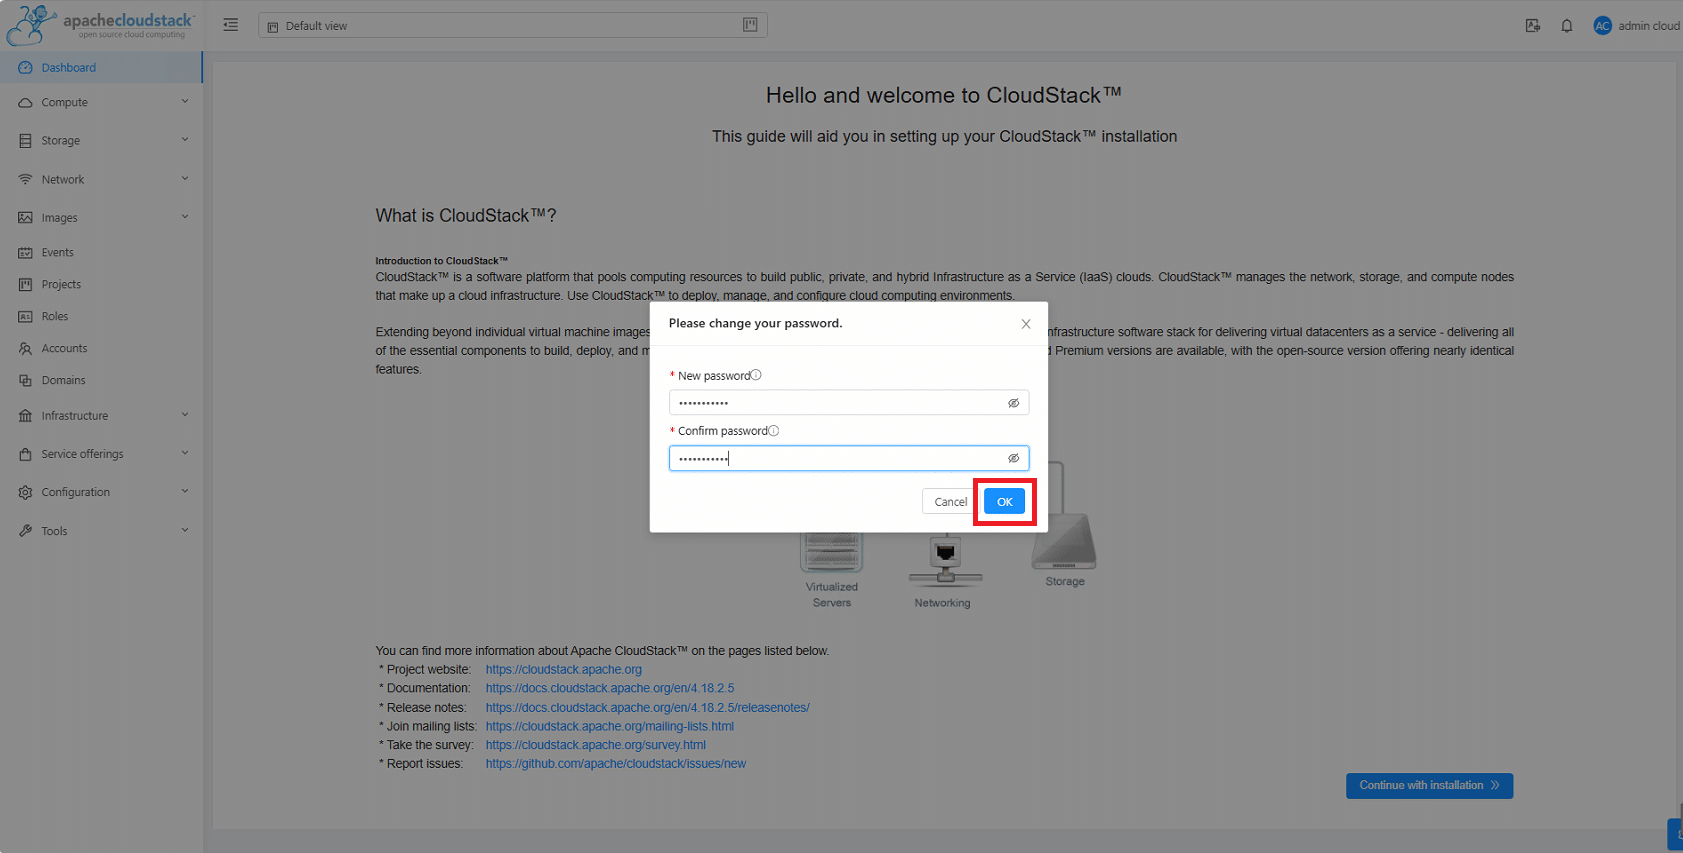The image size is (1683, 853).
Task: Open the Dashboard menu item
Action: (x=101, y=68)
